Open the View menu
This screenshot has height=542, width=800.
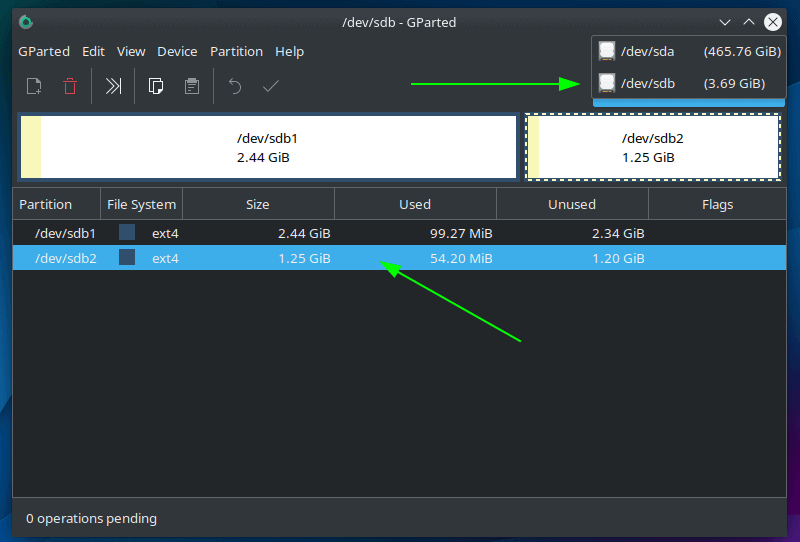131,51
